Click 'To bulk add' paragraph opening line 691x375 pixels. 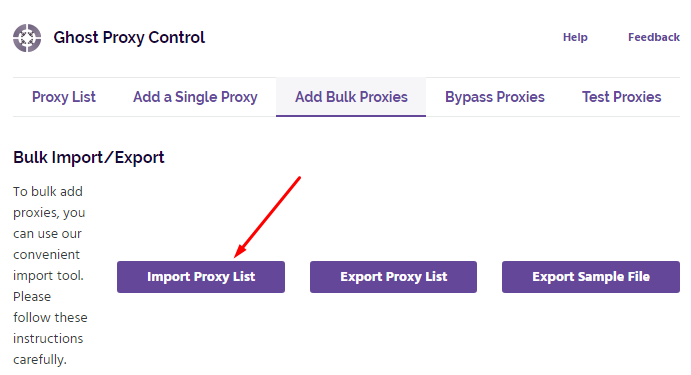coord(48,192)
